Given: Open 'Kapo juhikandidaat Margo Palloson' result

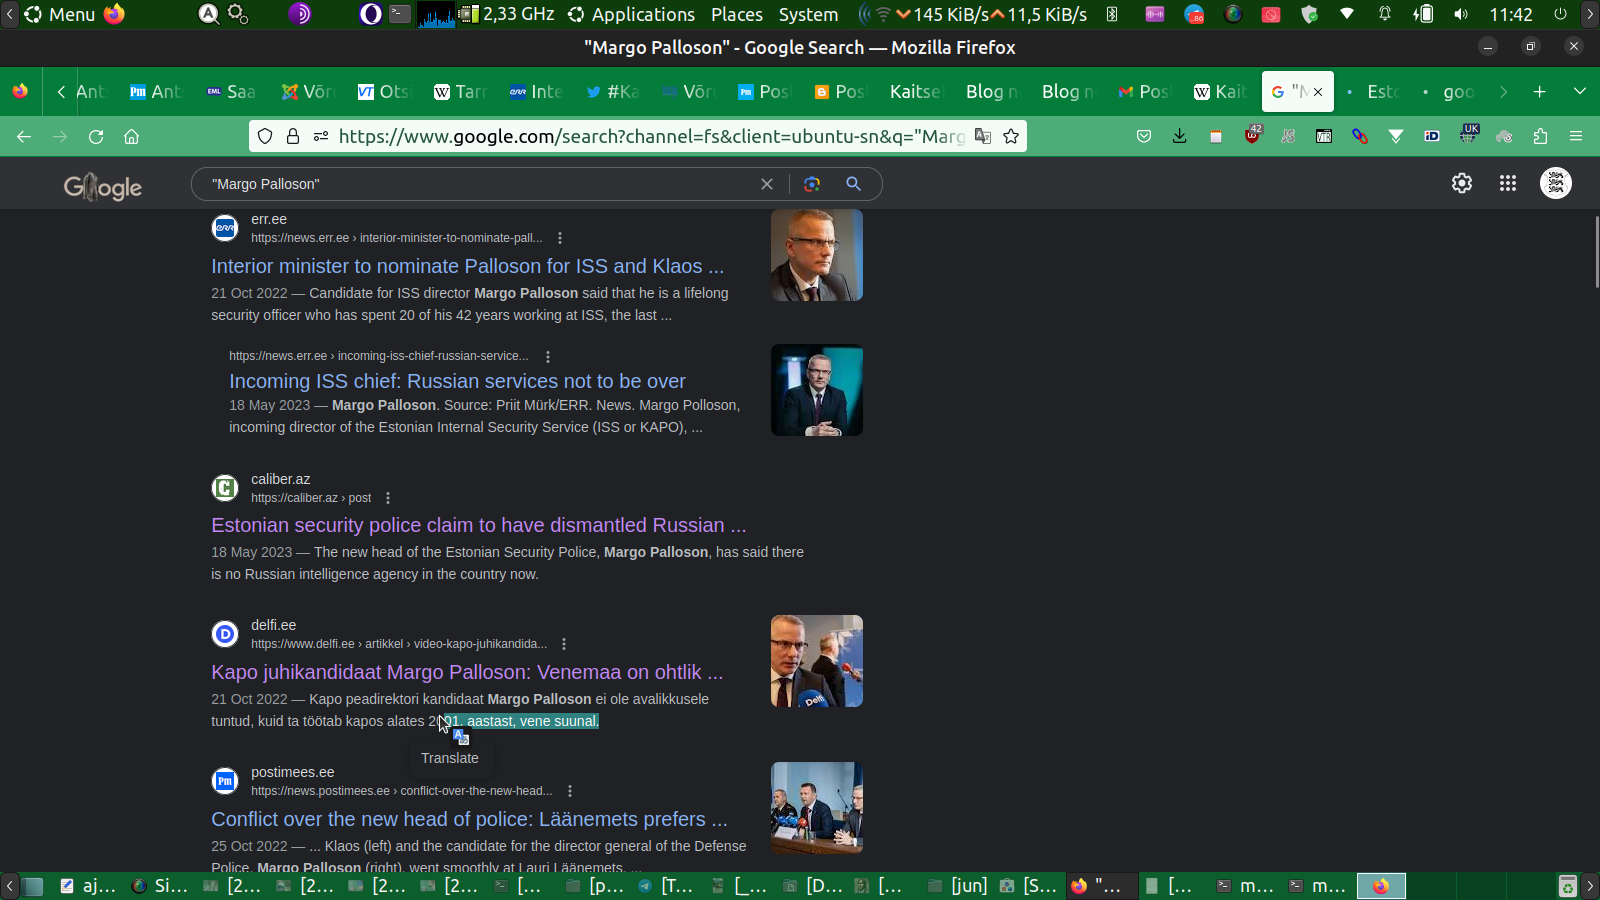Looking at the screenshot, I should 467,672.
